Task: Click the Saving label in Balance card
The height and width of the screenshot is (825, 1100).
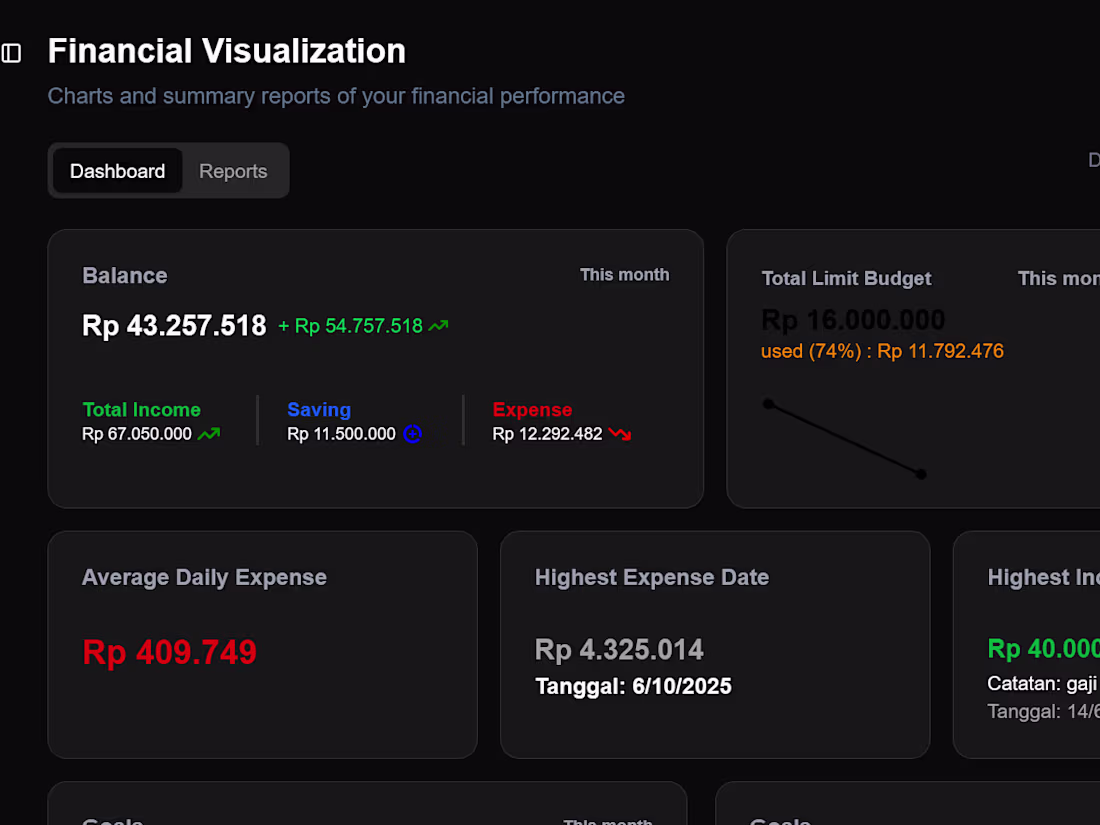Action: coord(319,409)
